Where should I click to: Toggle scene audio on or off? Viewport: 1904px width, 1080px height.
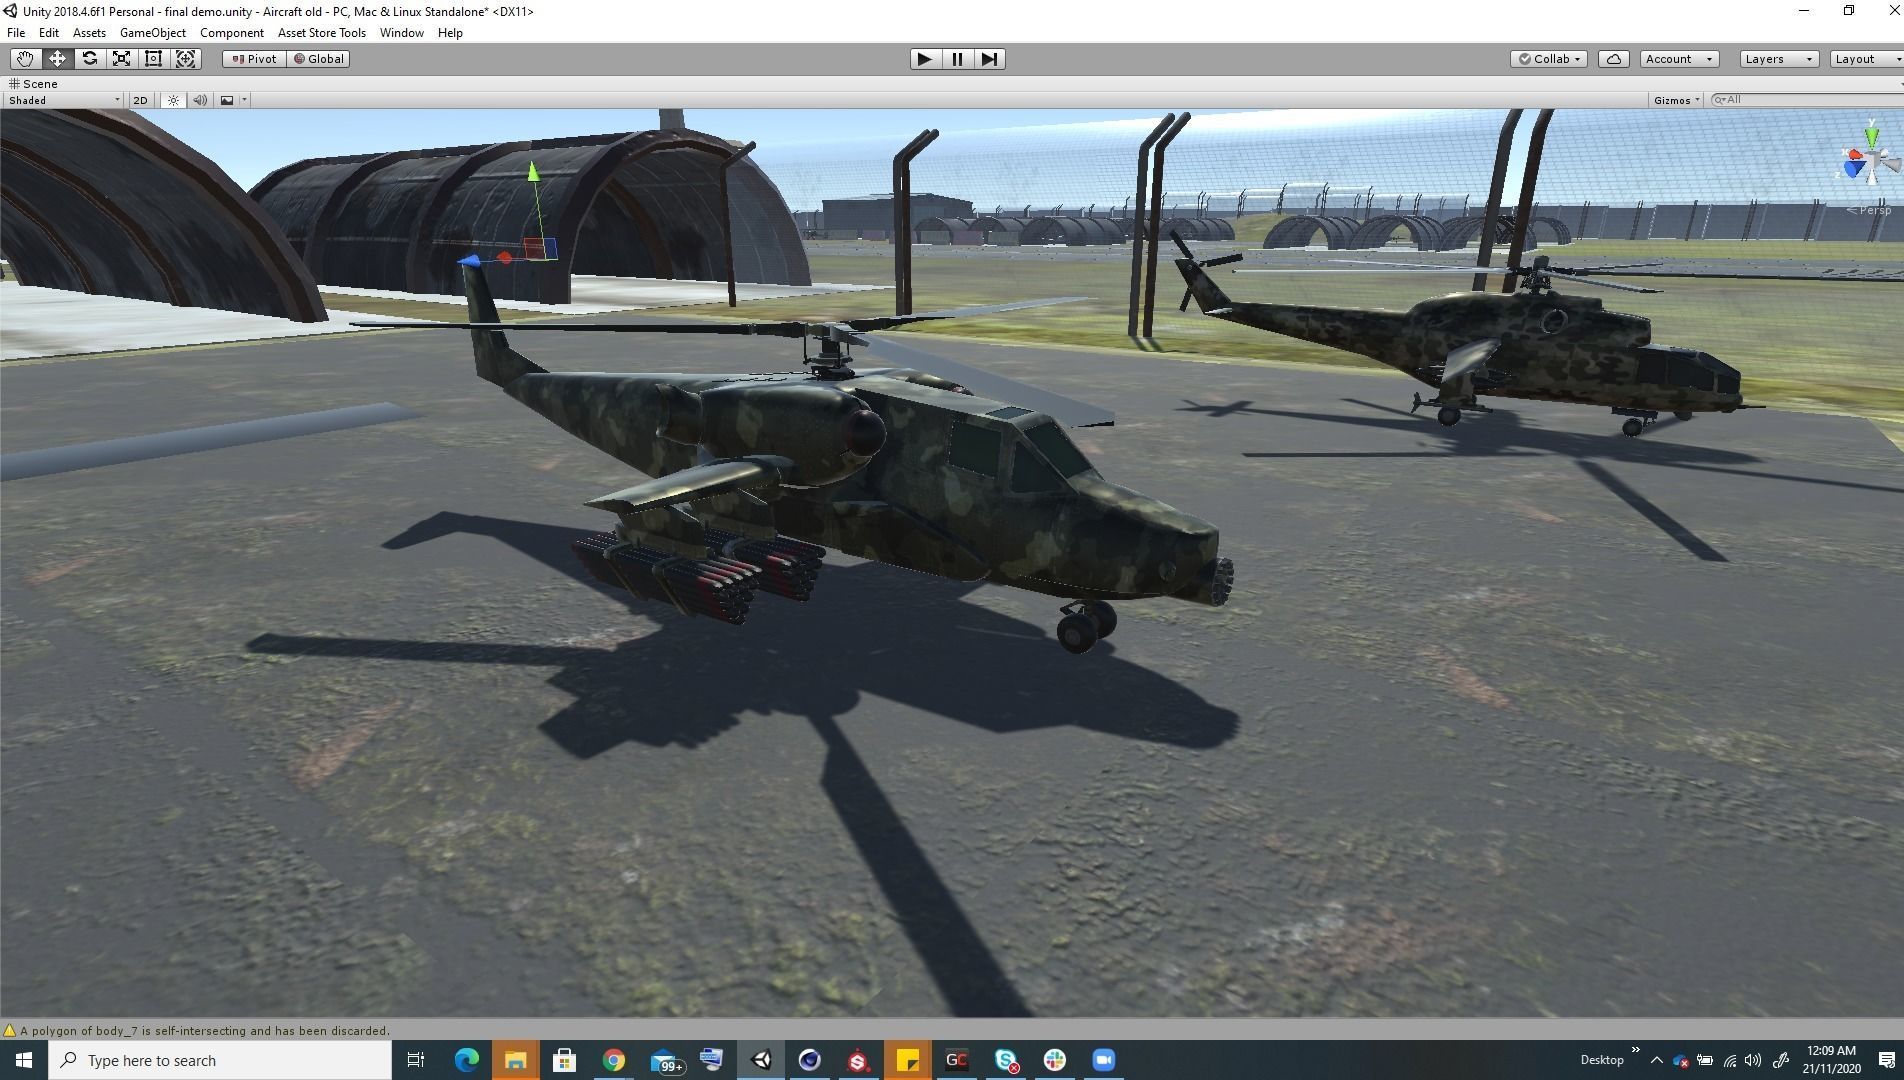200,100
